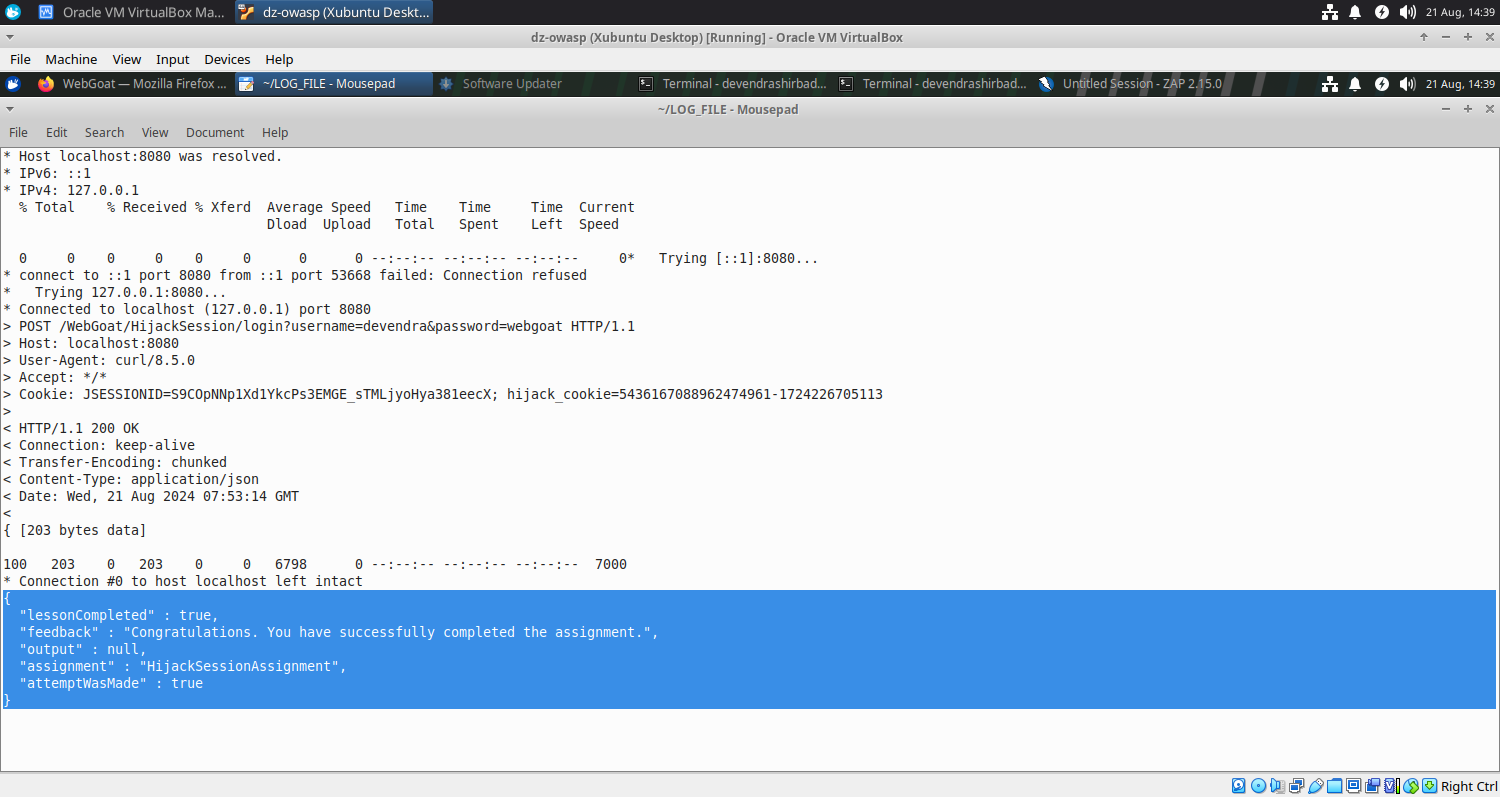Open the VirtualBox Help menu
Screen dimensions: 1500x797
click(279, 59)
